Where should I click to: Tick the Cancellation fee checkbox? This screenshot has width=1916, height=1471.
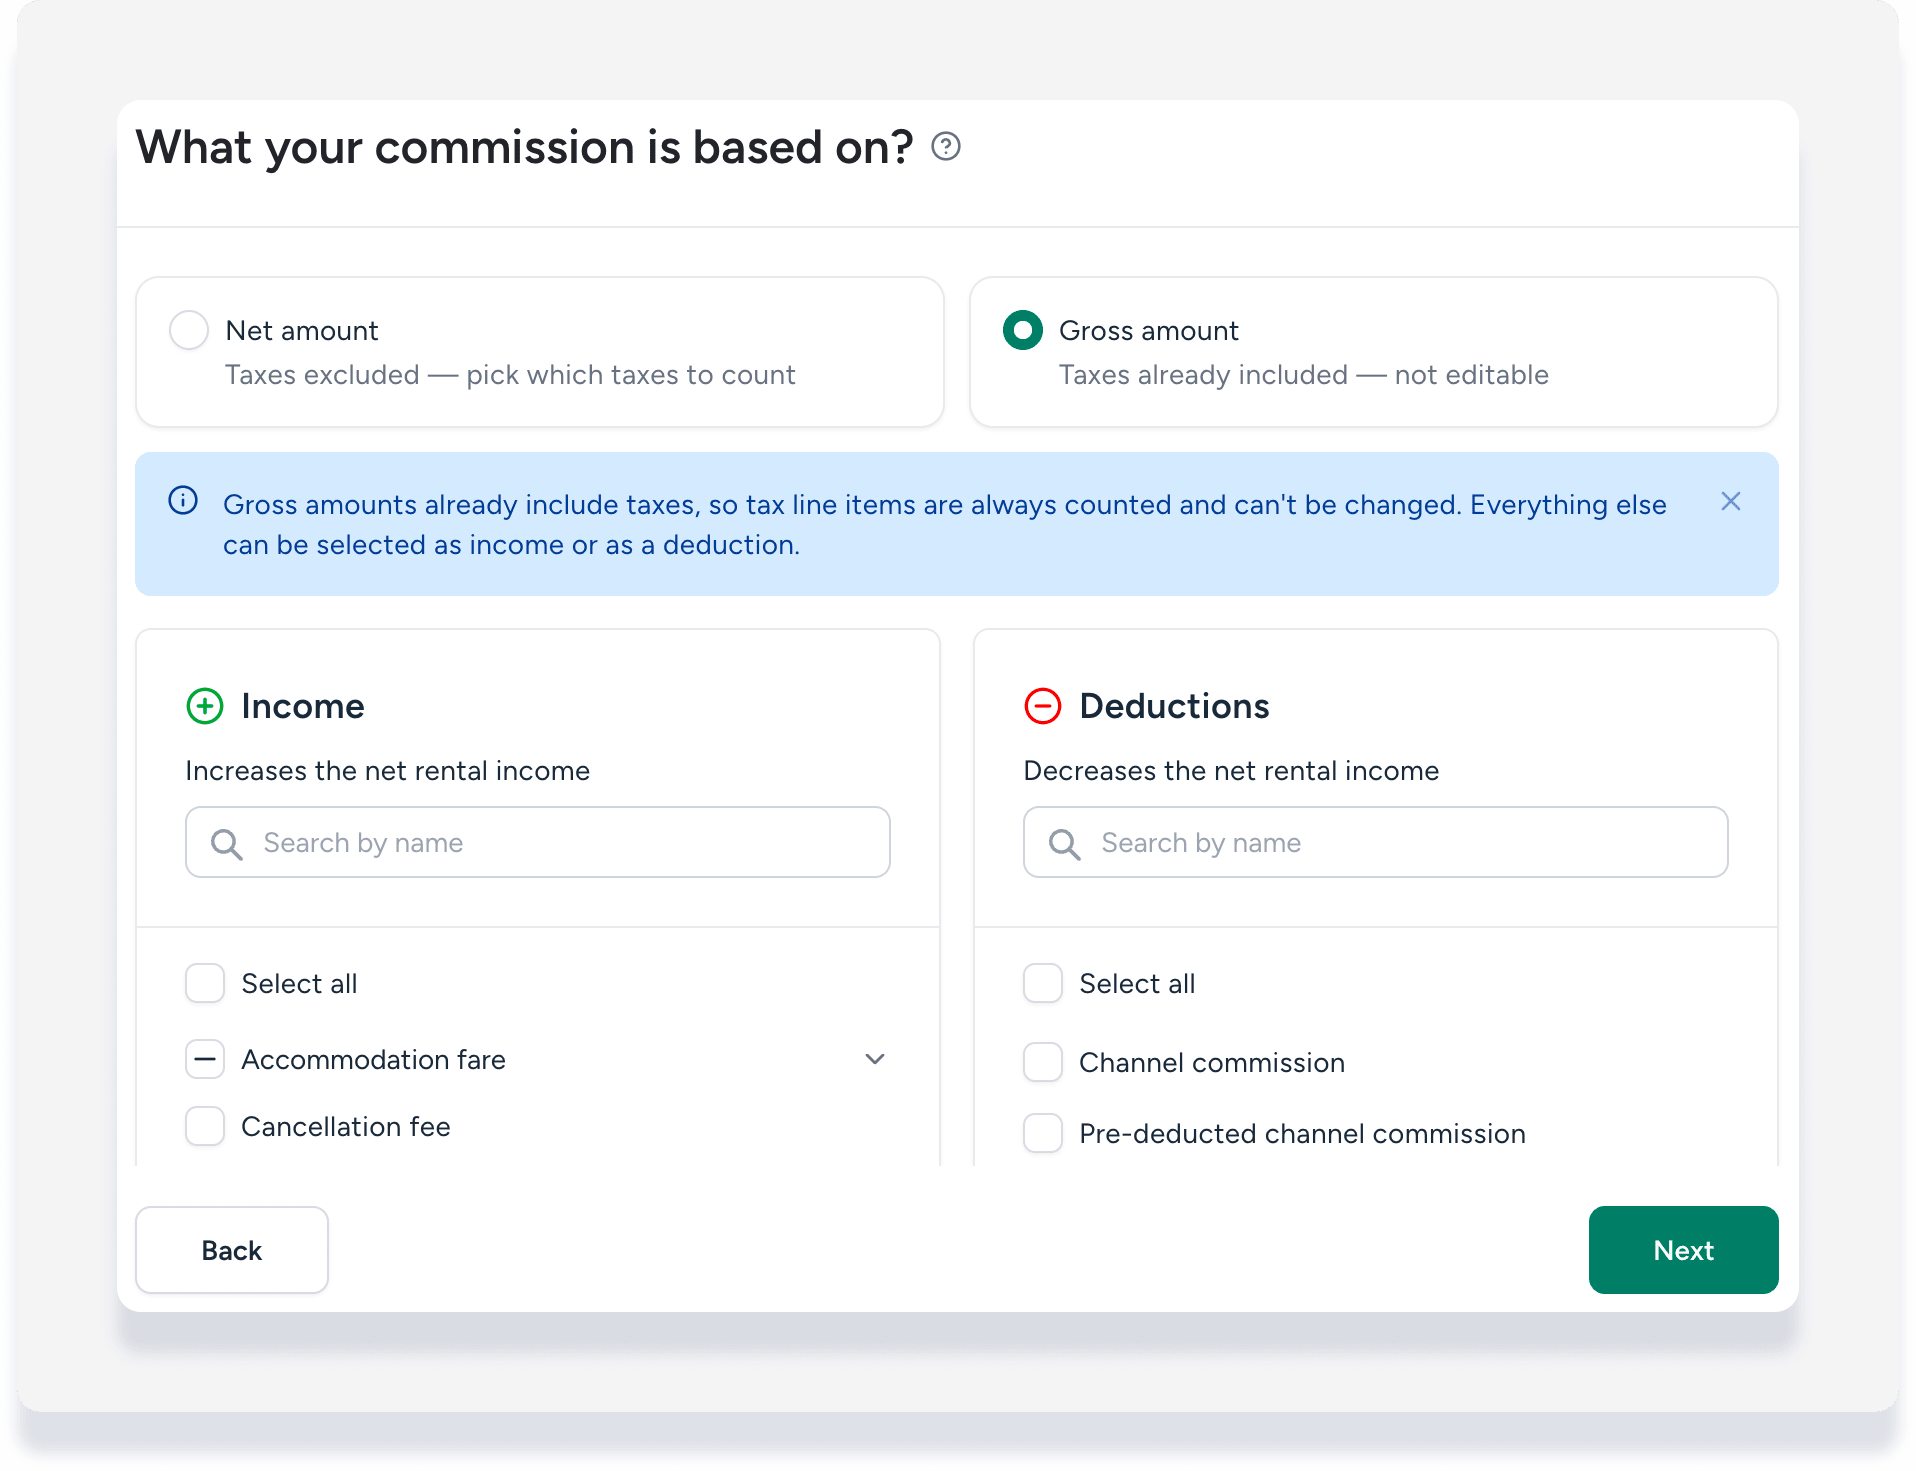click(x=205, y=1126)
